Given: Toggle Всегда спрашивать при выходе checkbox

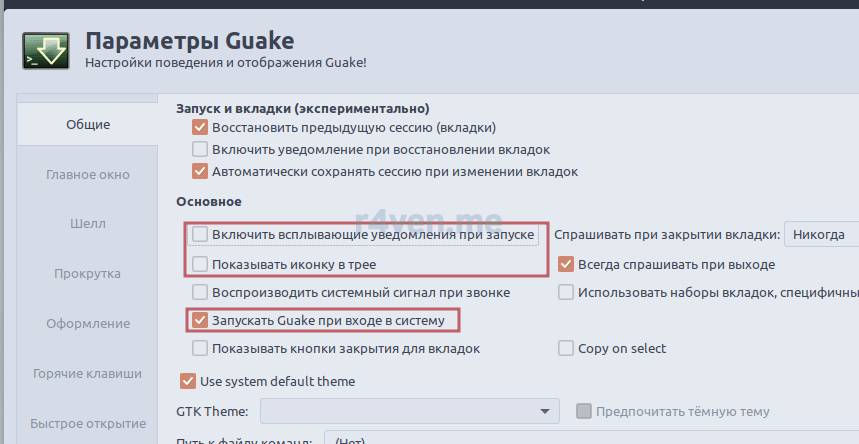Looking at the screenshot, I should (x=566, y=265).
